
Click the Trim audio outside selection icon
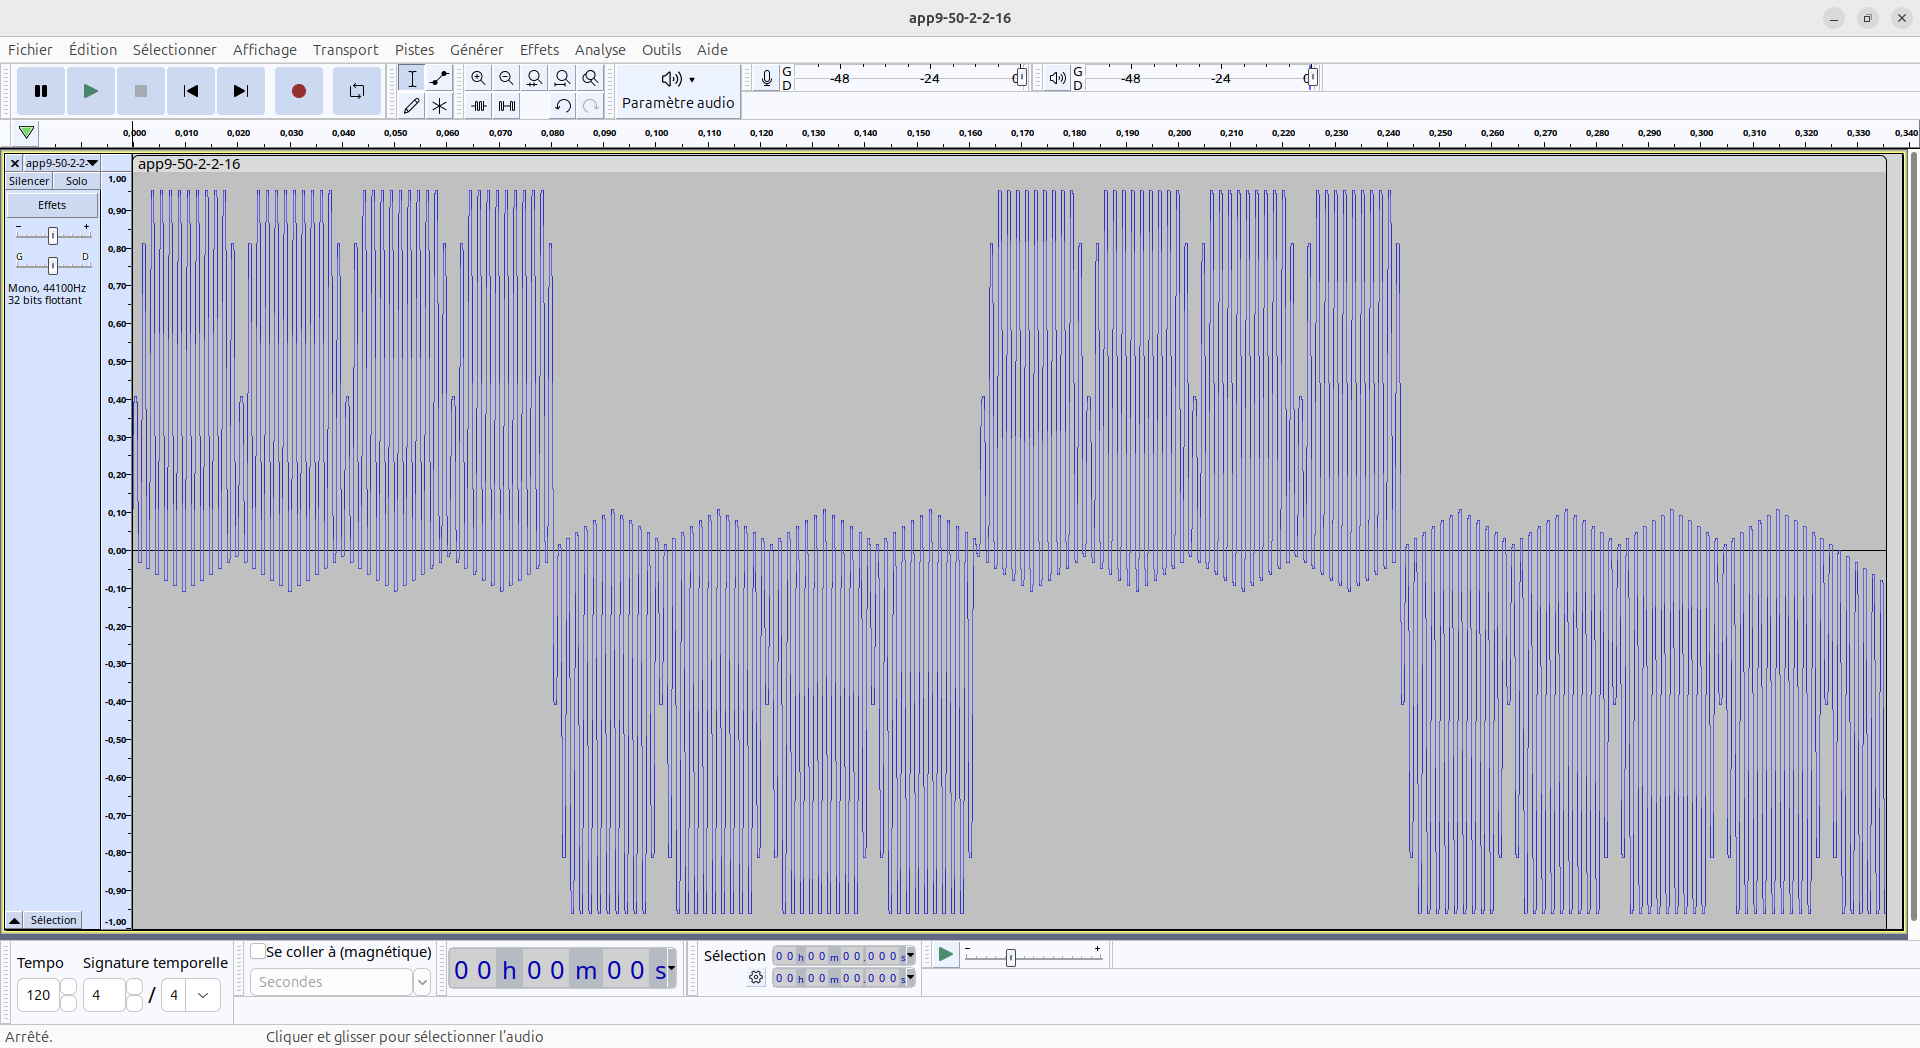479,106
